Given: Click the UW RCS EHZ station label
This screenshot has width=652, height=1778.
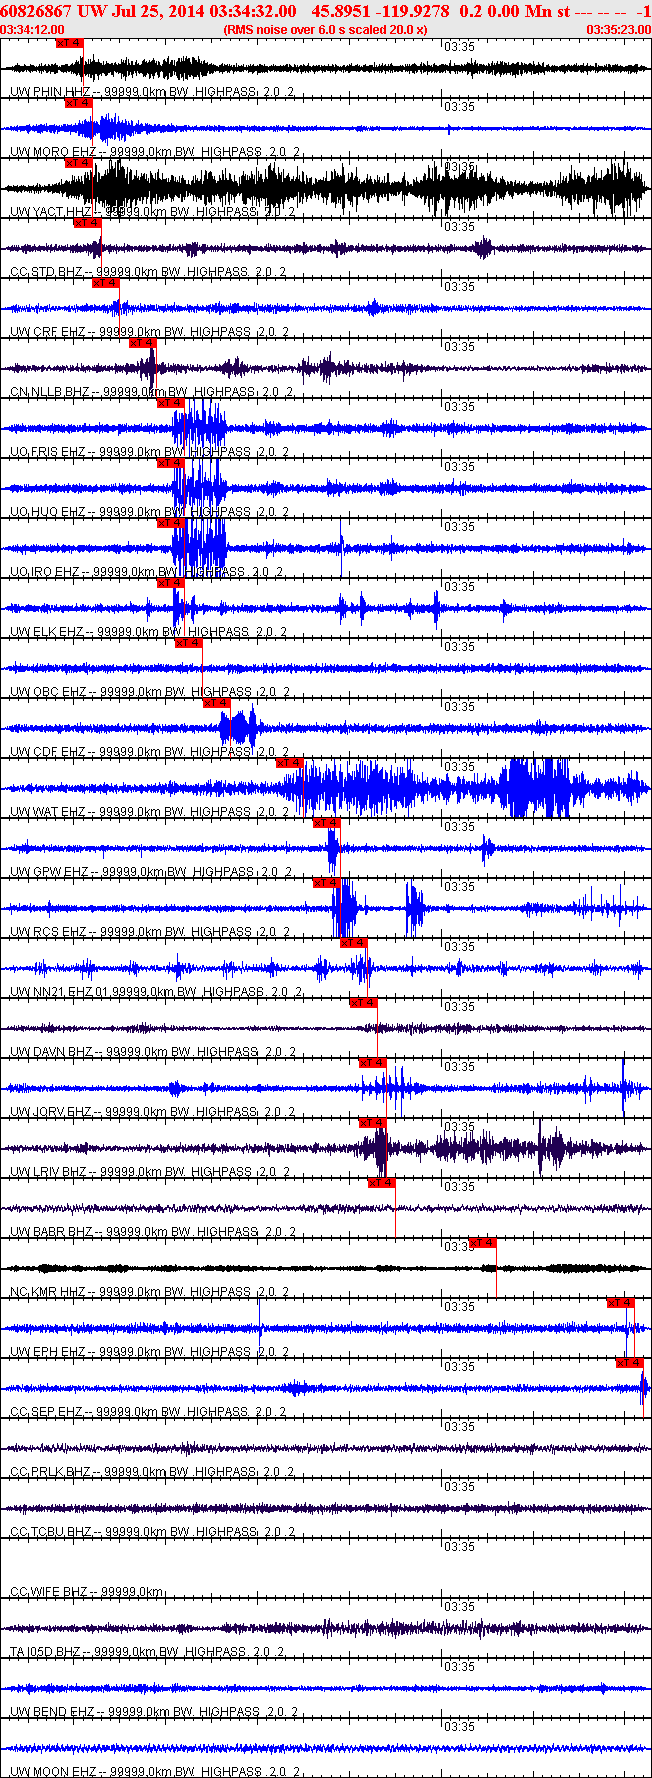Looking at the screenshot, I should [x=151, y=932].
